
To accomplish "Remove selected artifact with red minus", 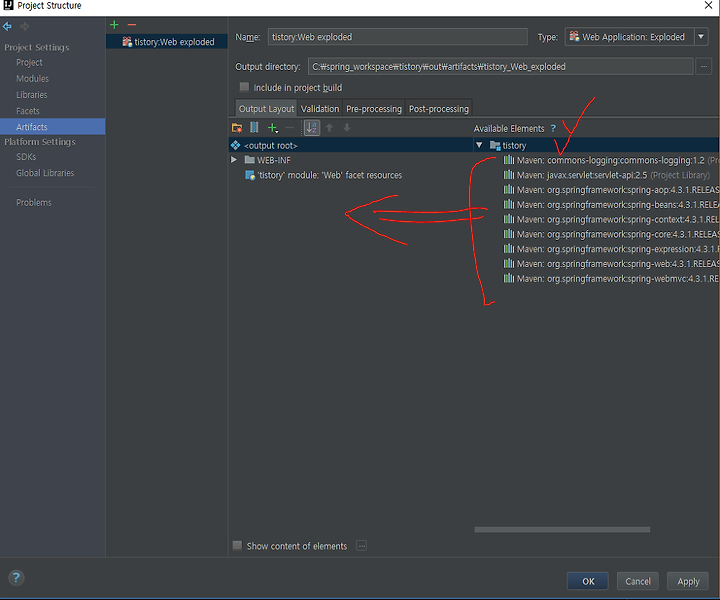I will 132,25.
